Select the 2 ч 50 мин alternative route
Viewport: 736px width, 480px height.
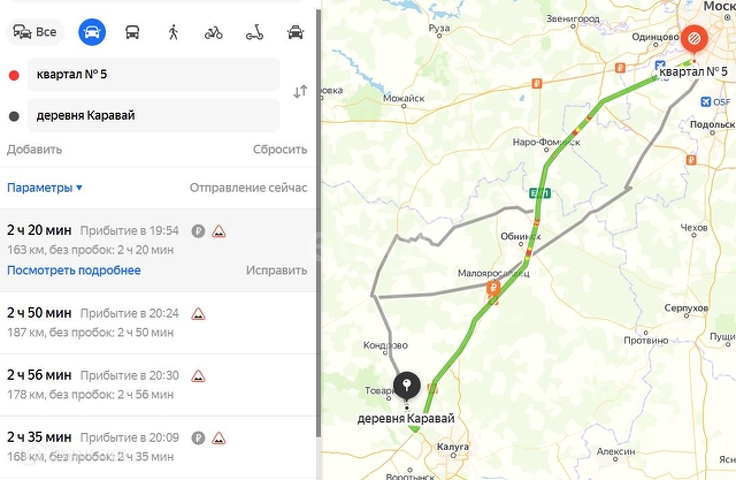[158, 322]
